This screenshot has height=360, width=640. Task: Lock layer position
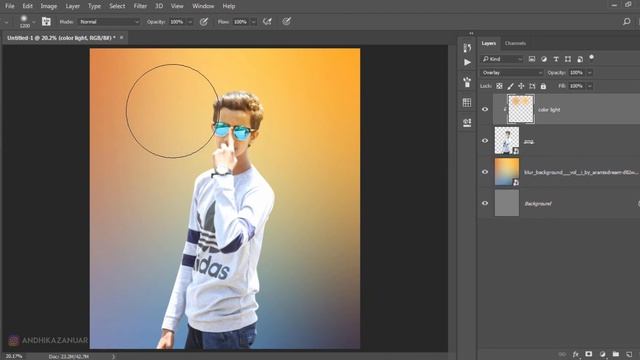[521, 86]
